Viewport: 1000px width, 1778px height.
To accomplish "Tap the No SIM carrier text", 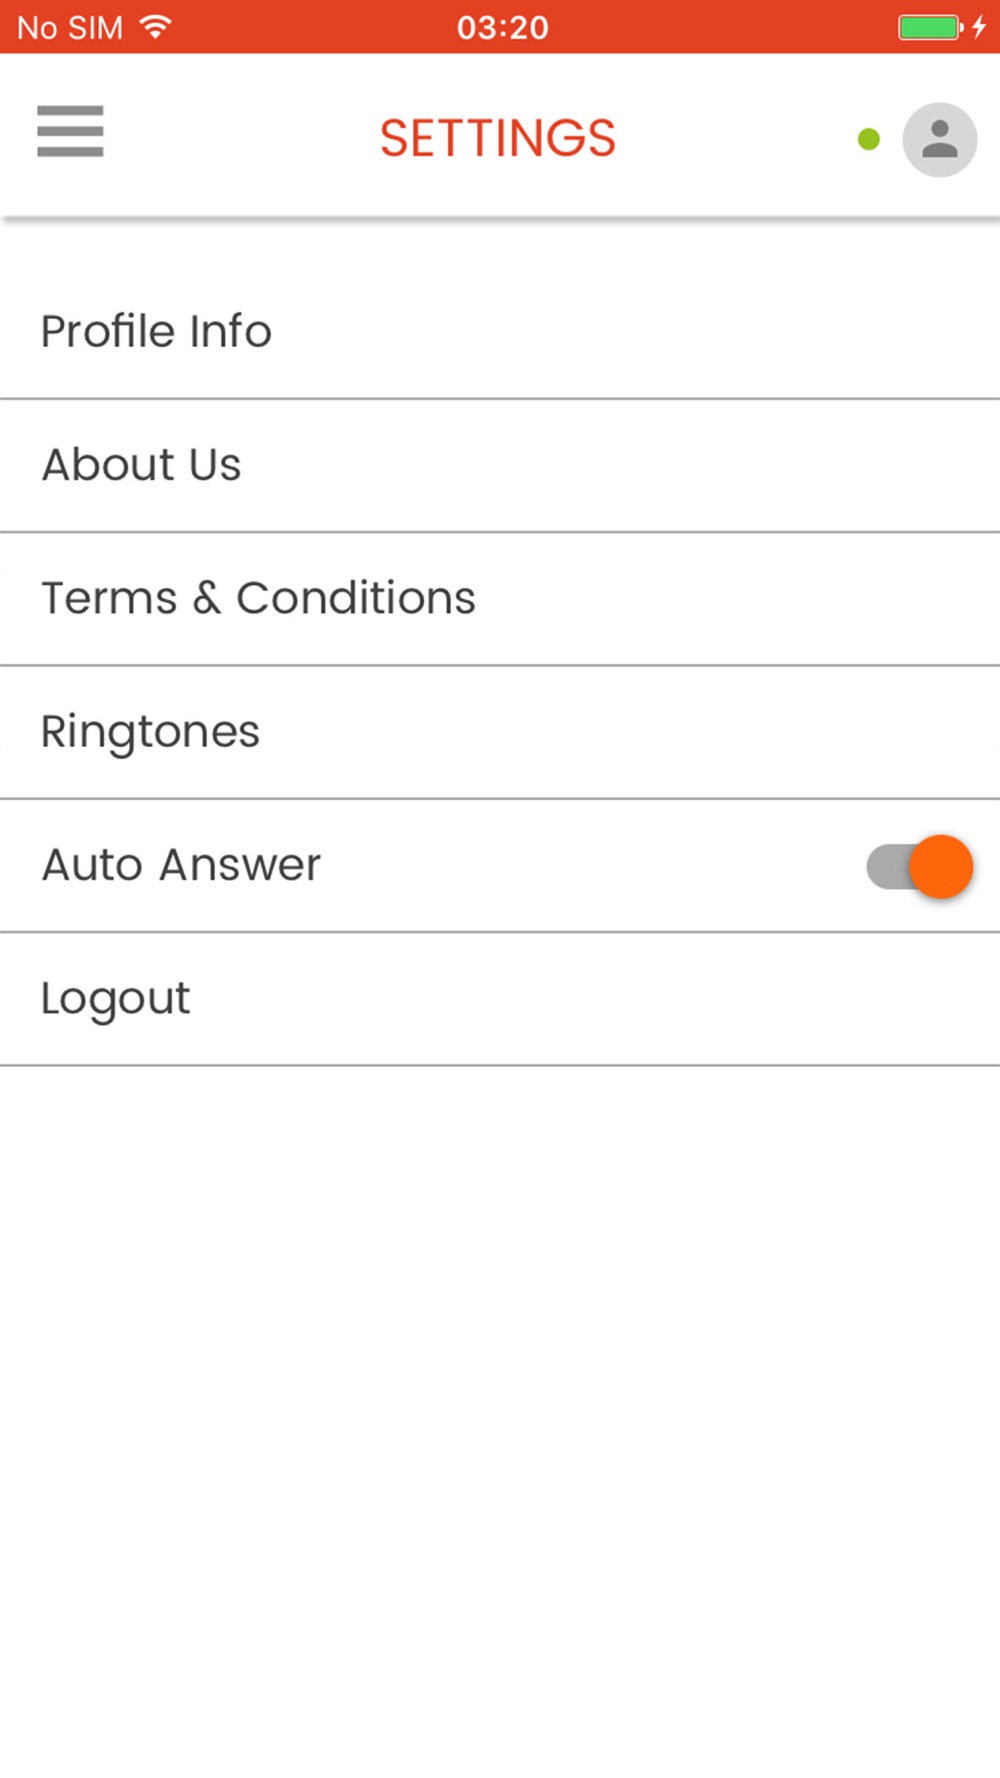I will pyautogui.click(x=70, y=27).
